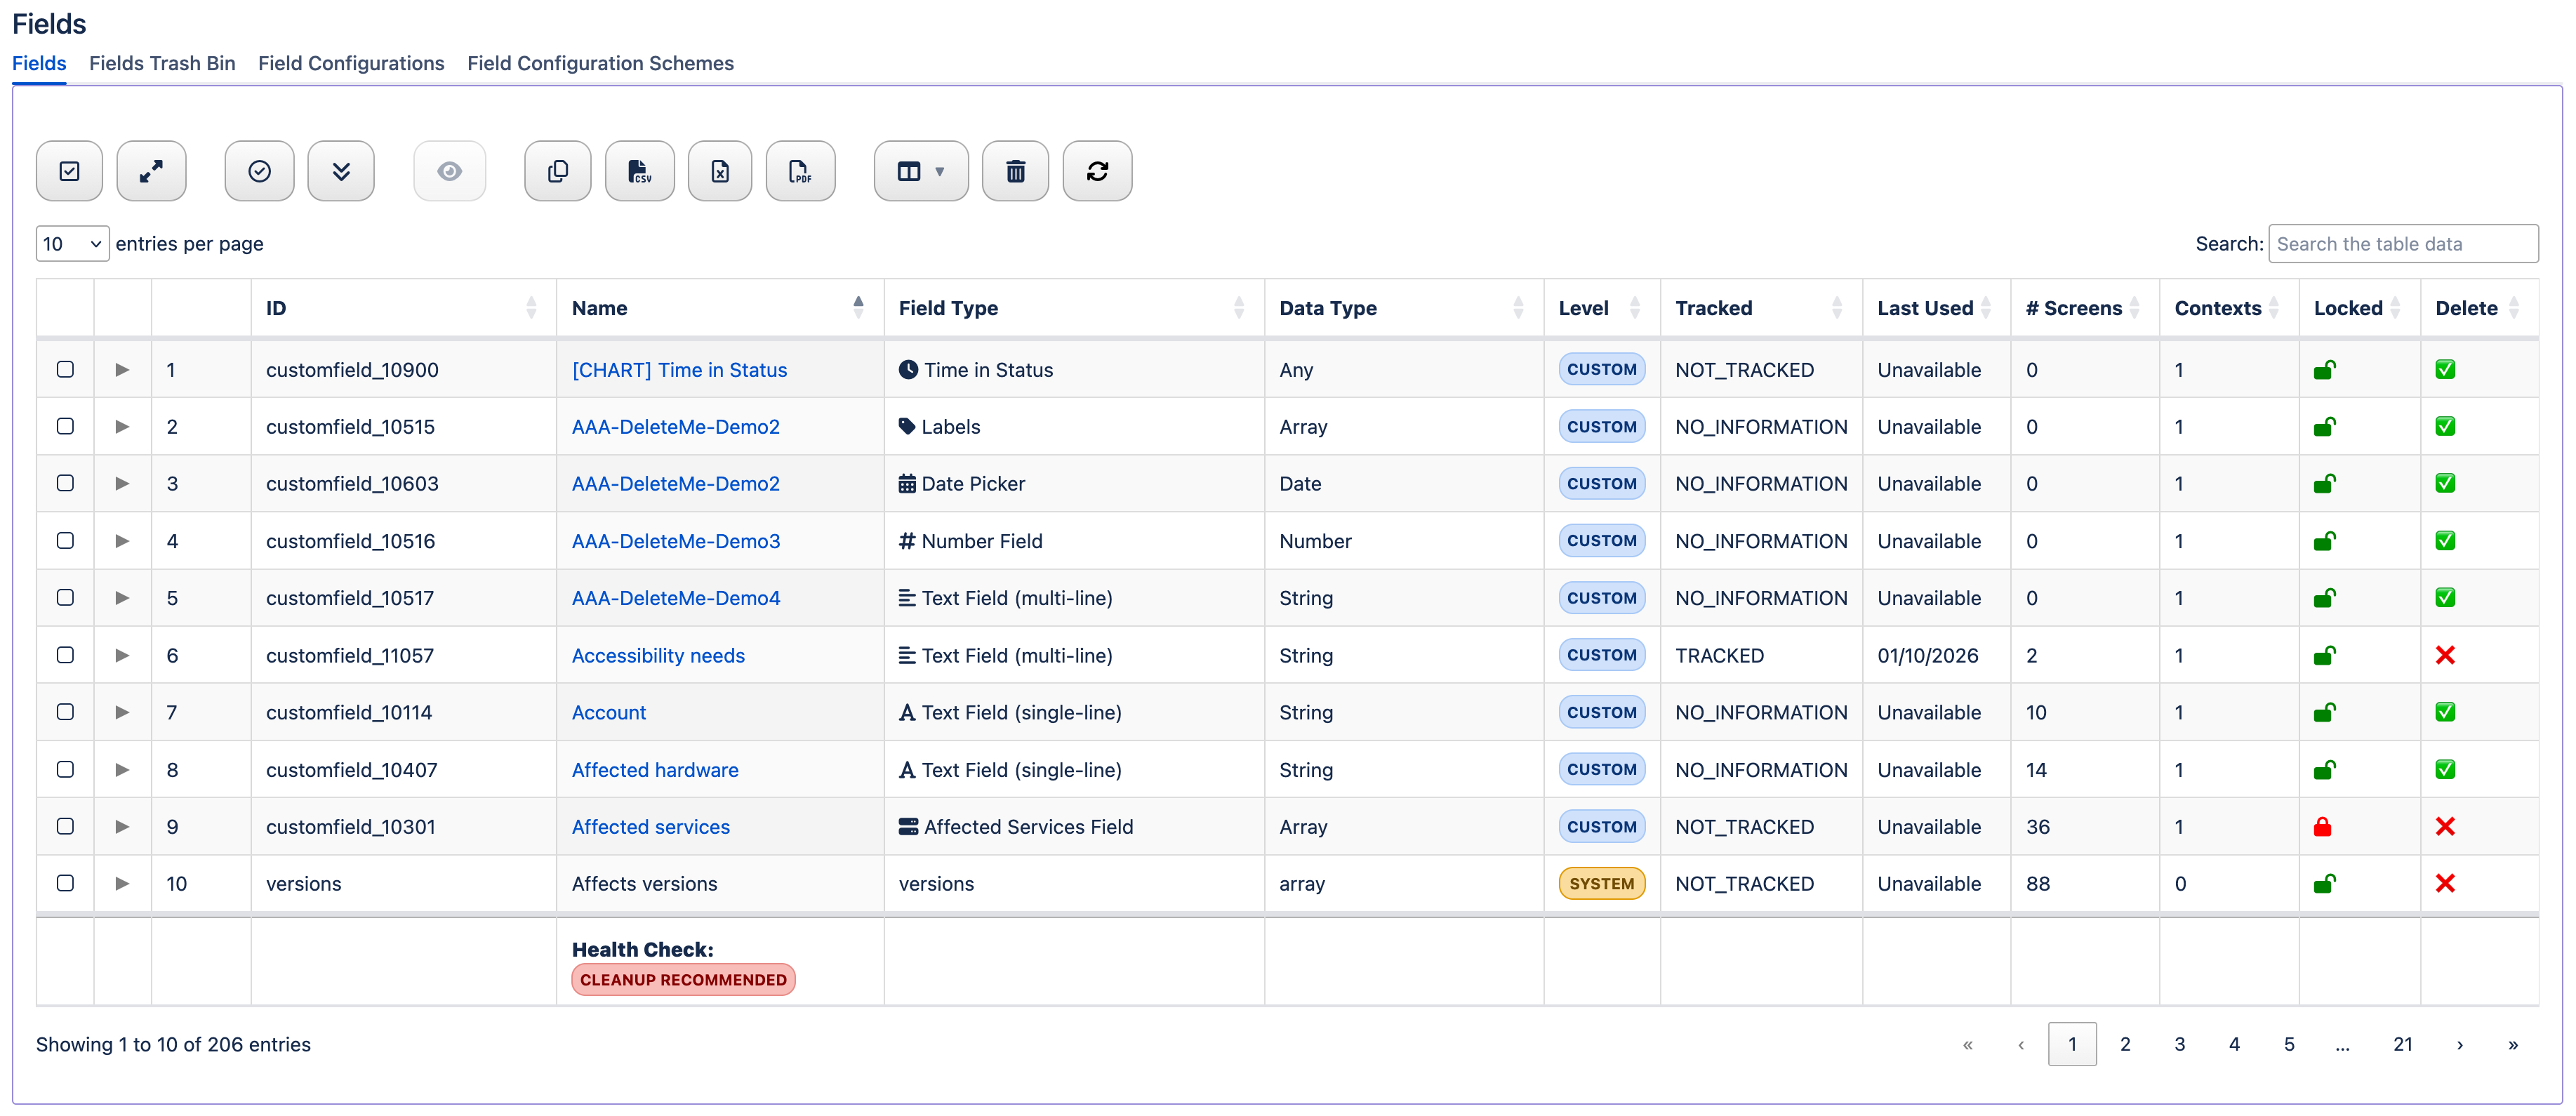Open the column visibility dropdown
The height and width of the screenshot is (1116, 2576).
(x=920, y=171)
